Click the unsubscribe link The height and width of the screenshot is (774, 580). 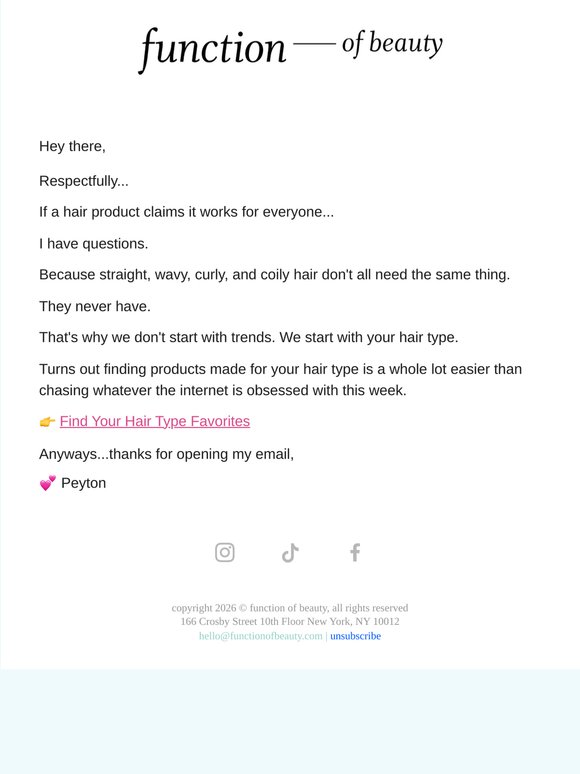click(355, 636)
